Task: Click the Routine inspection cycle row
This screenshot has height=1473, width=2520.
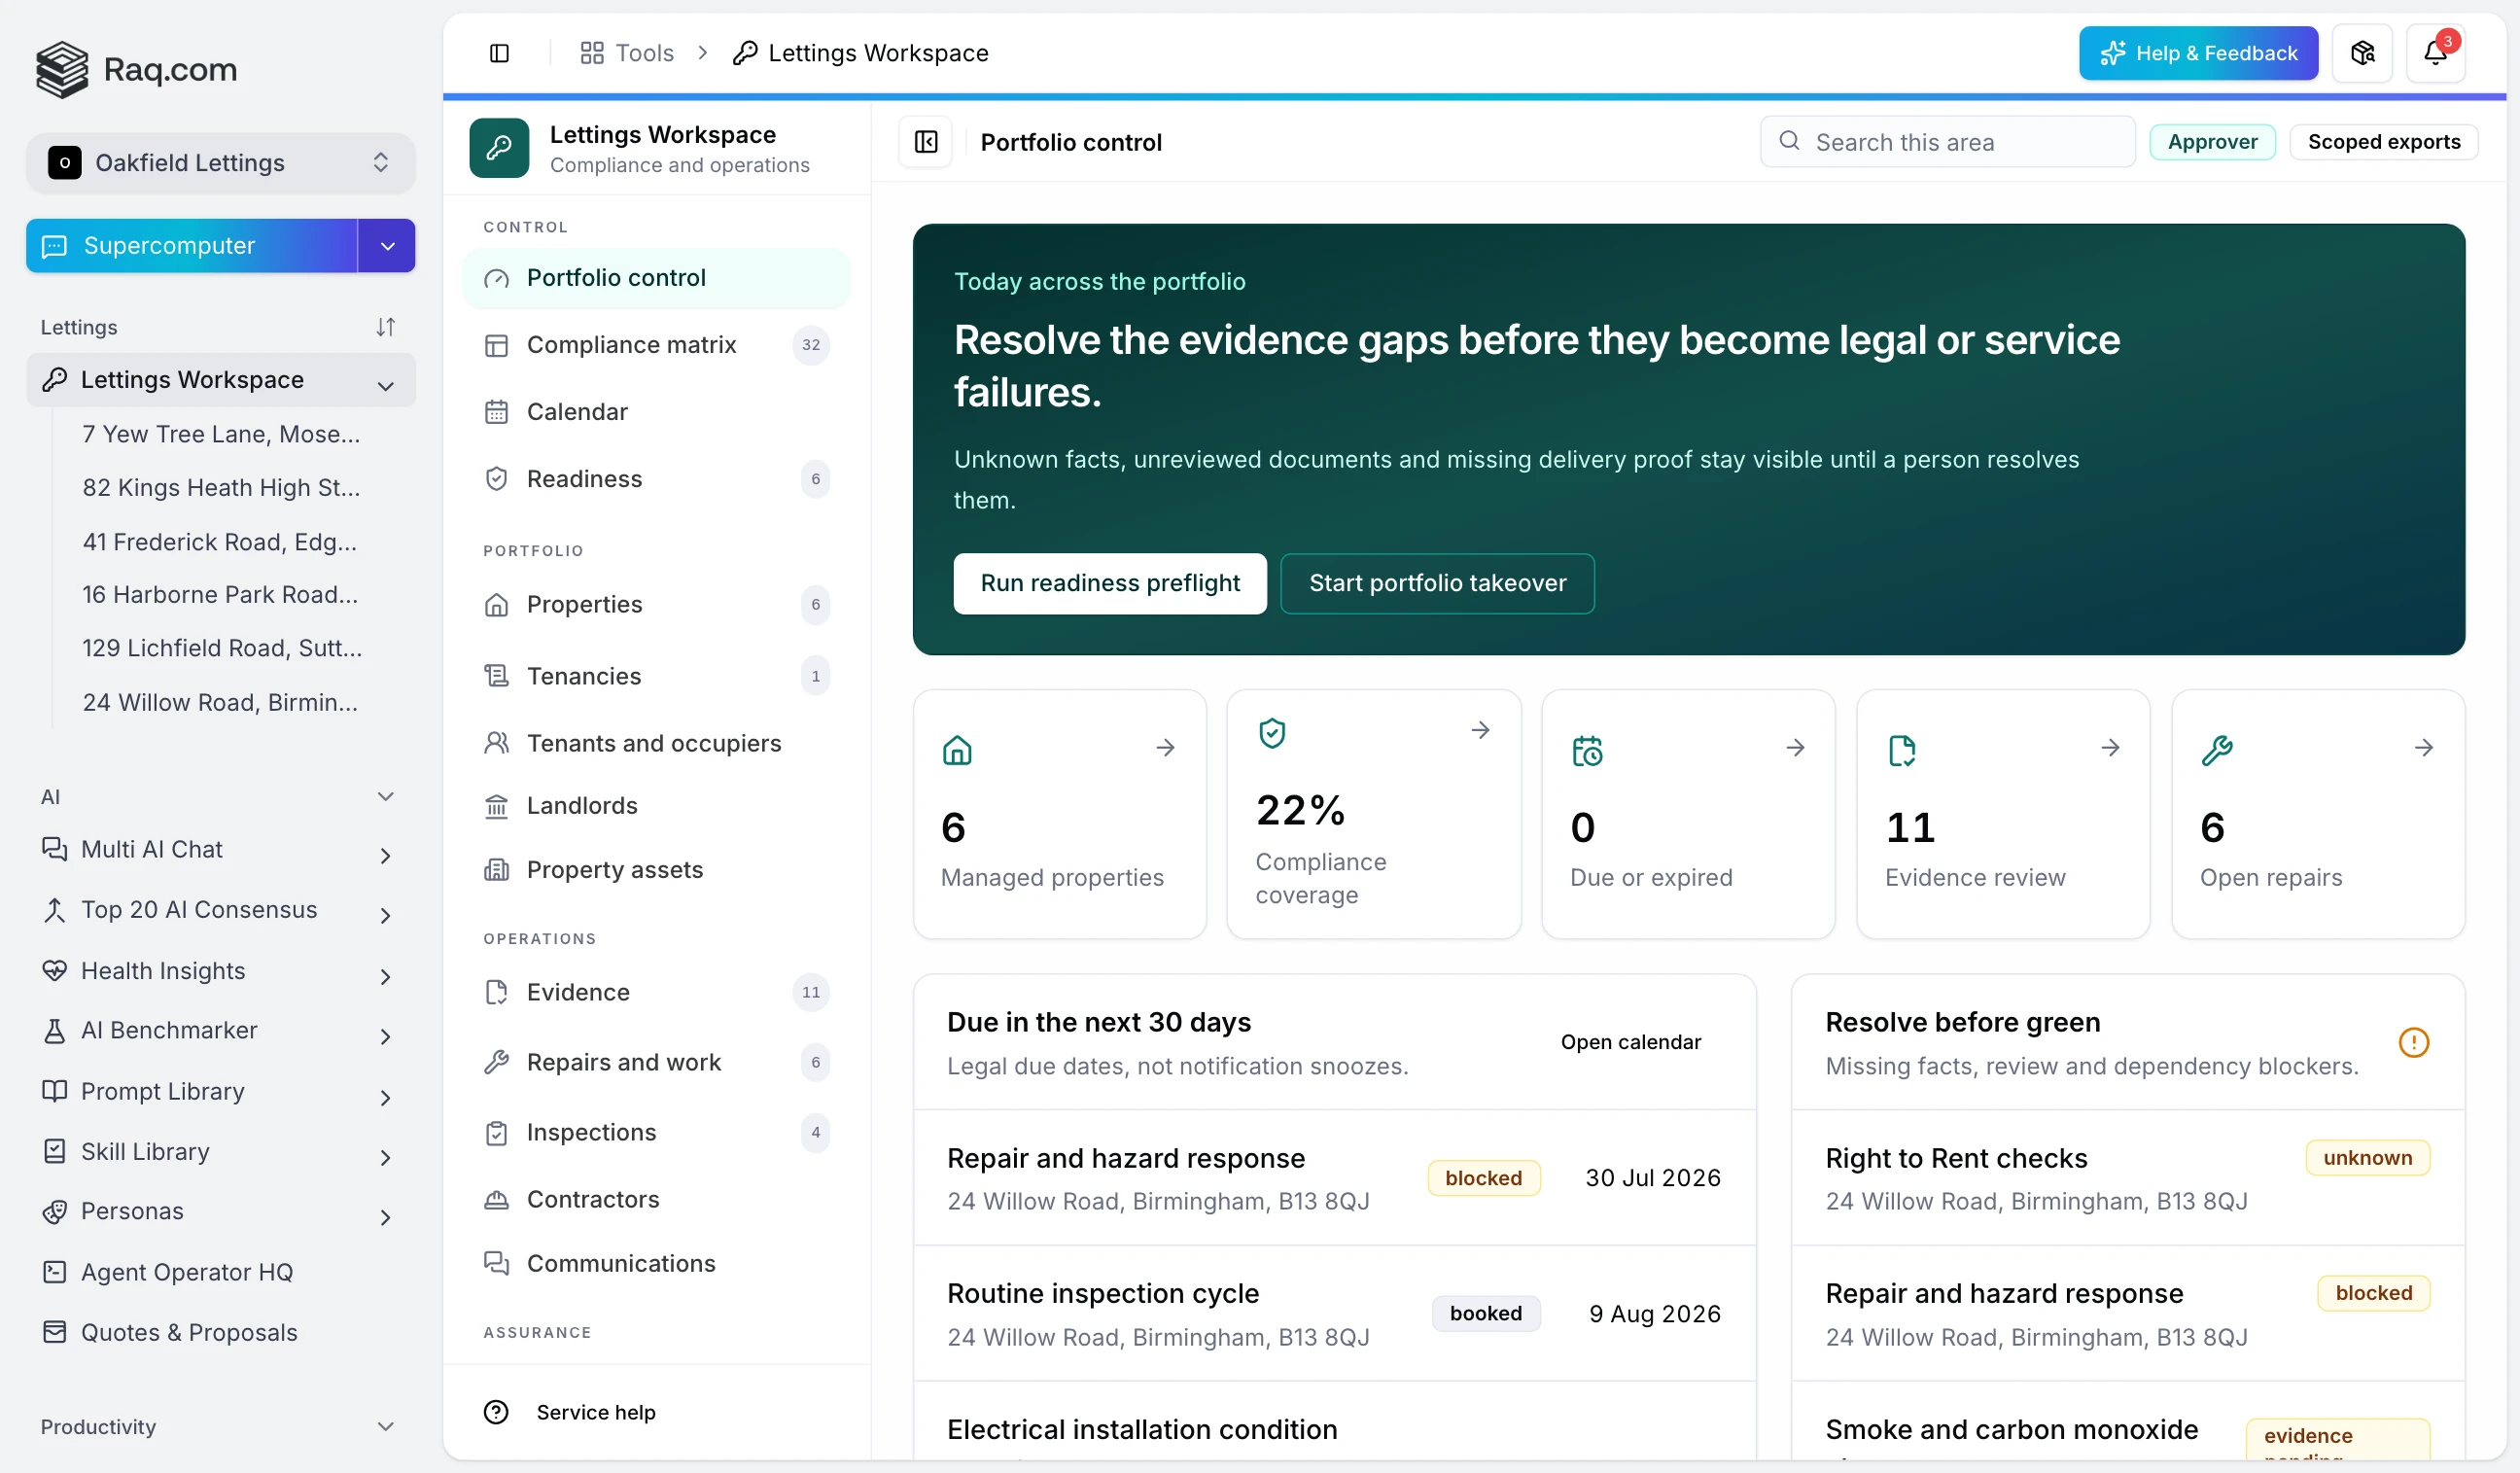Action: (x=1334, y=1314)
